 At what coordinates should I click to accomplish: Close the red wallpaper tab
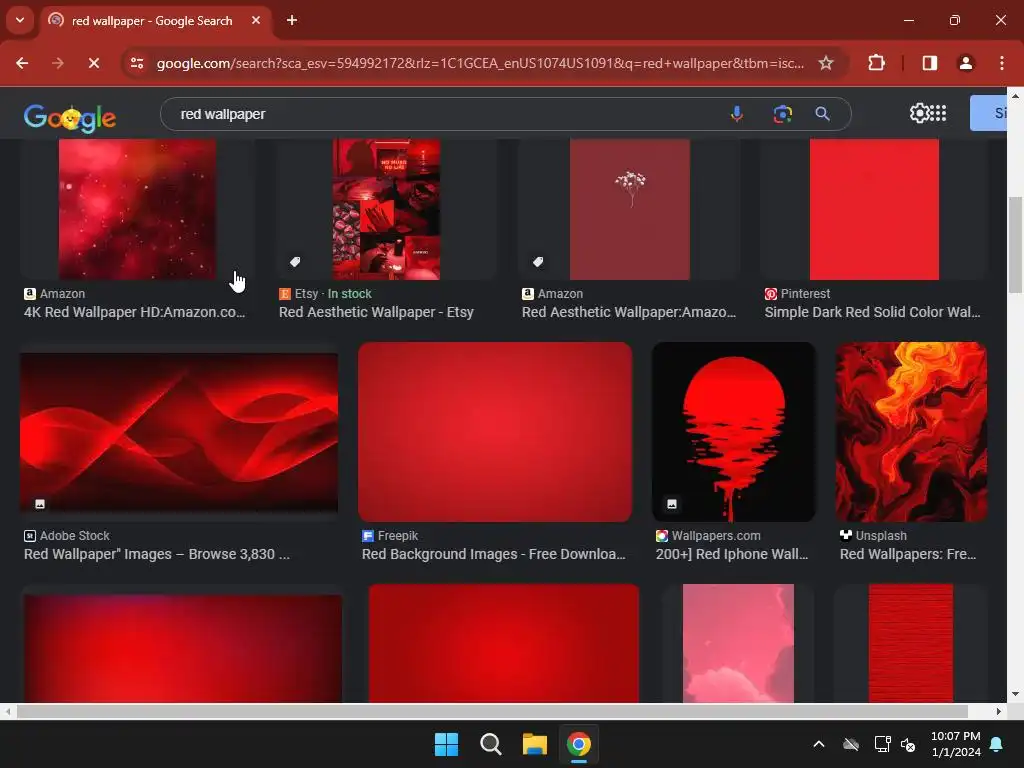[256, 20]
